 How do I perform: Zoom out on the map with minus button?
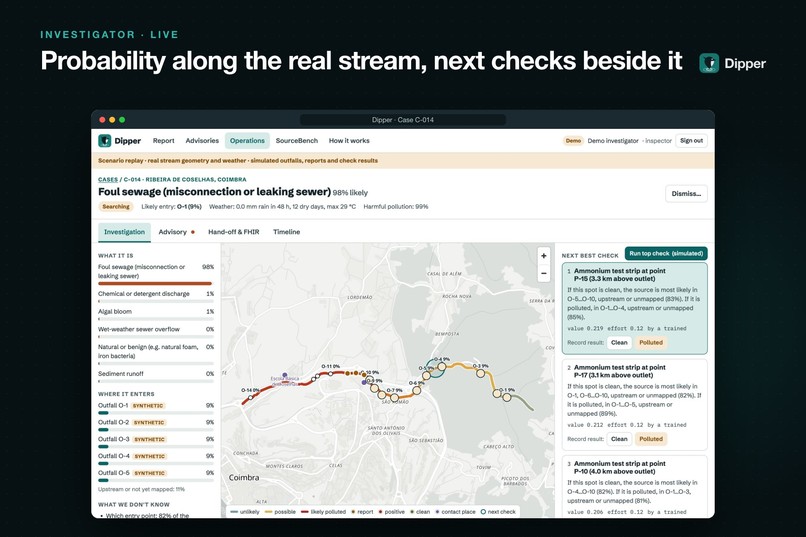543,273
